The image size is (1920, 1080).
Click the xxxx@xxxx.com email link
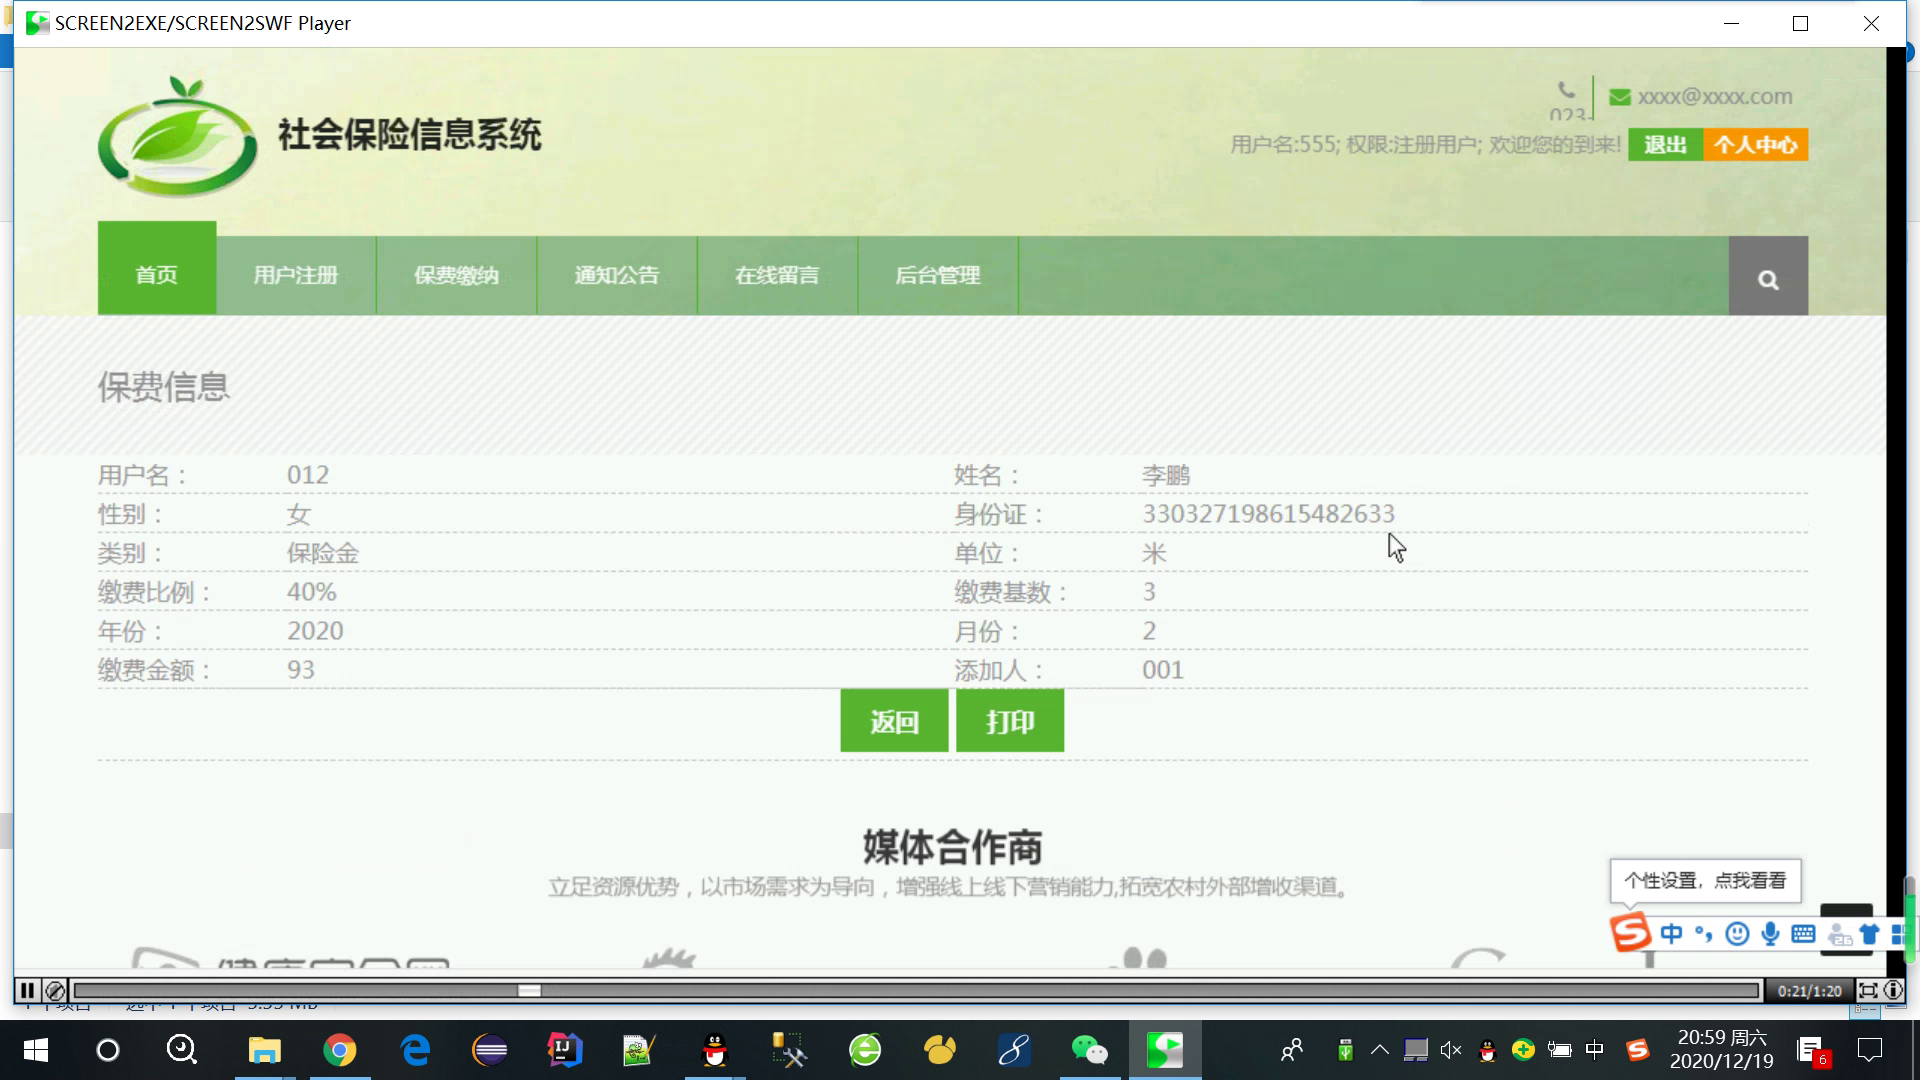(x=1715, y=97)
